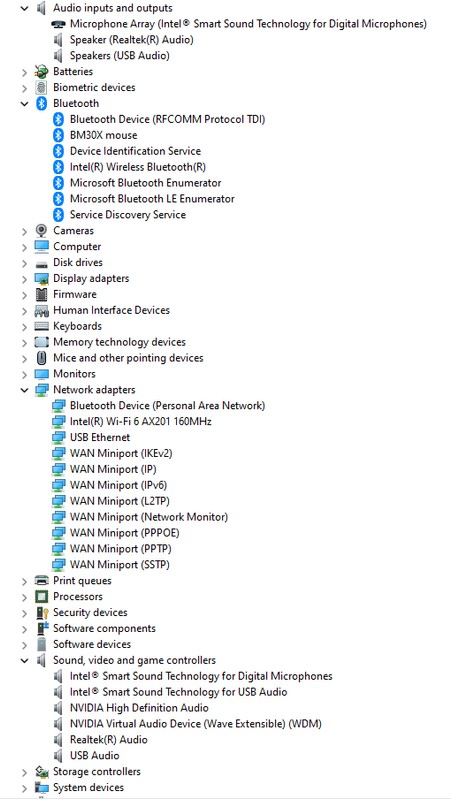Click the Biometric devices fingerprint icon
Screen dimensions: 451x799
42,88
